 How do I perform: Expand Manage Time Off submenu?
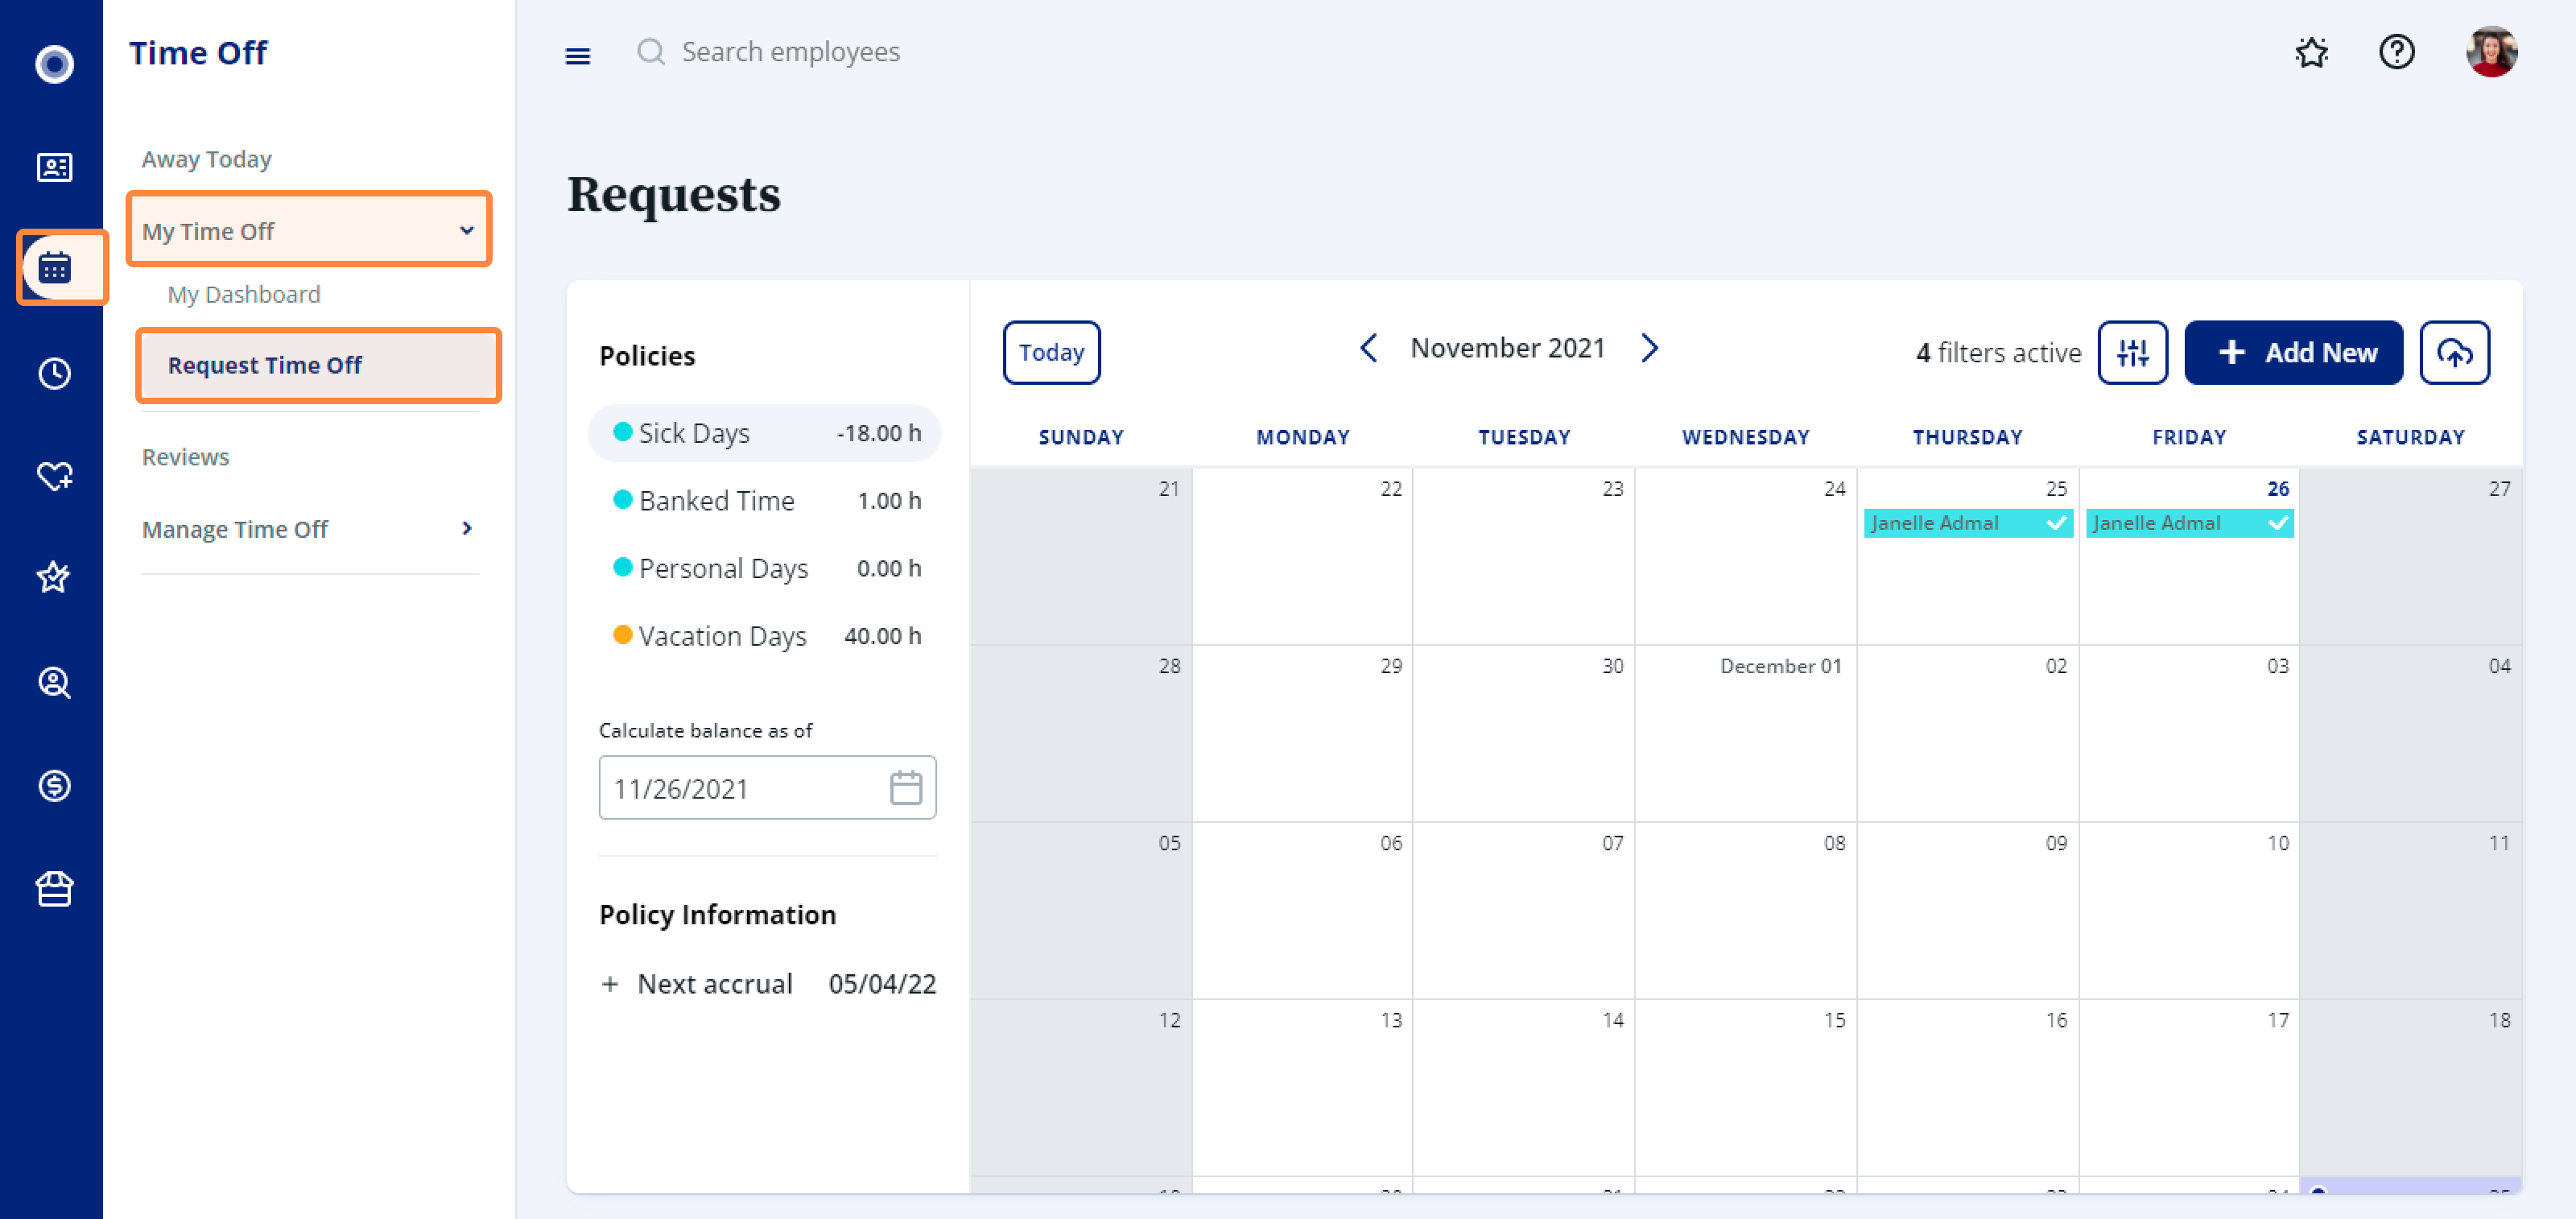pos(309,529)
